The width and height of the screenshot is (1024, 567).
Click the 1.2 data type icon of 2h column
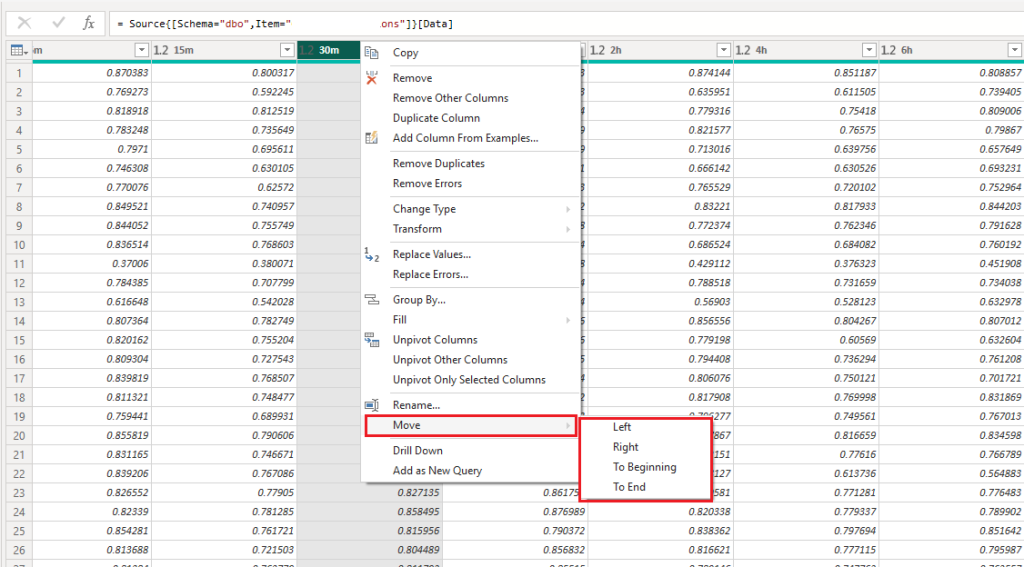[x=597, y=50]
